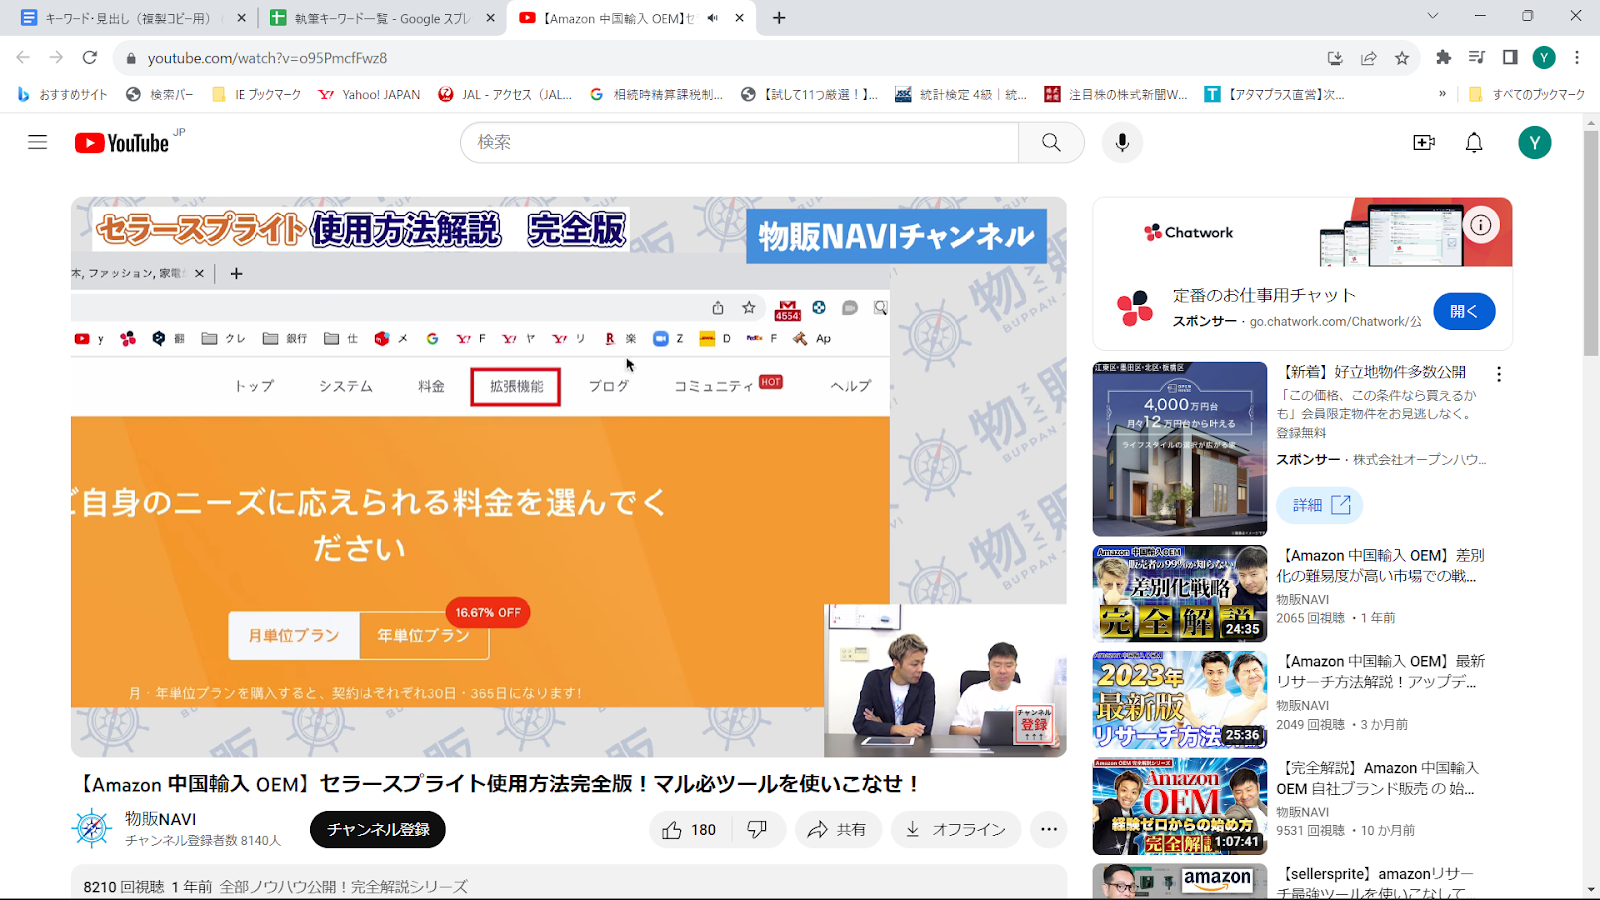Open 統計検定 4級 bookmark
The image size is (1600, 900).
(x=961, y=94)
